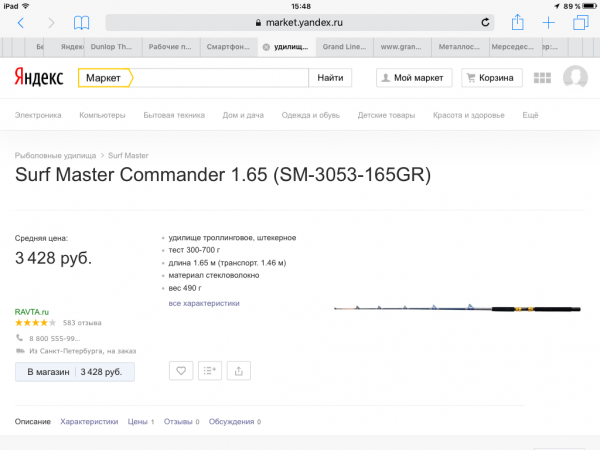Go to Surf Master breadcrumb
This screenshot has height=450, width=600.
click(x=128, y=156)
